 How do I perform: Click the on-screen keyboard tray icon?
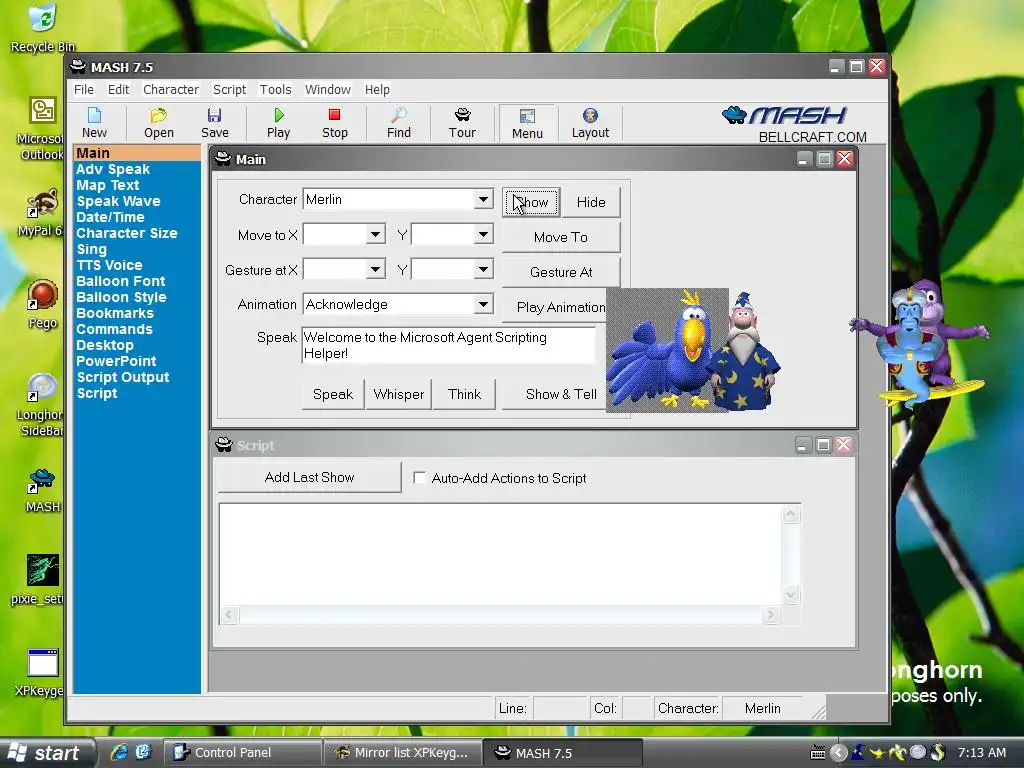(818, 753)
